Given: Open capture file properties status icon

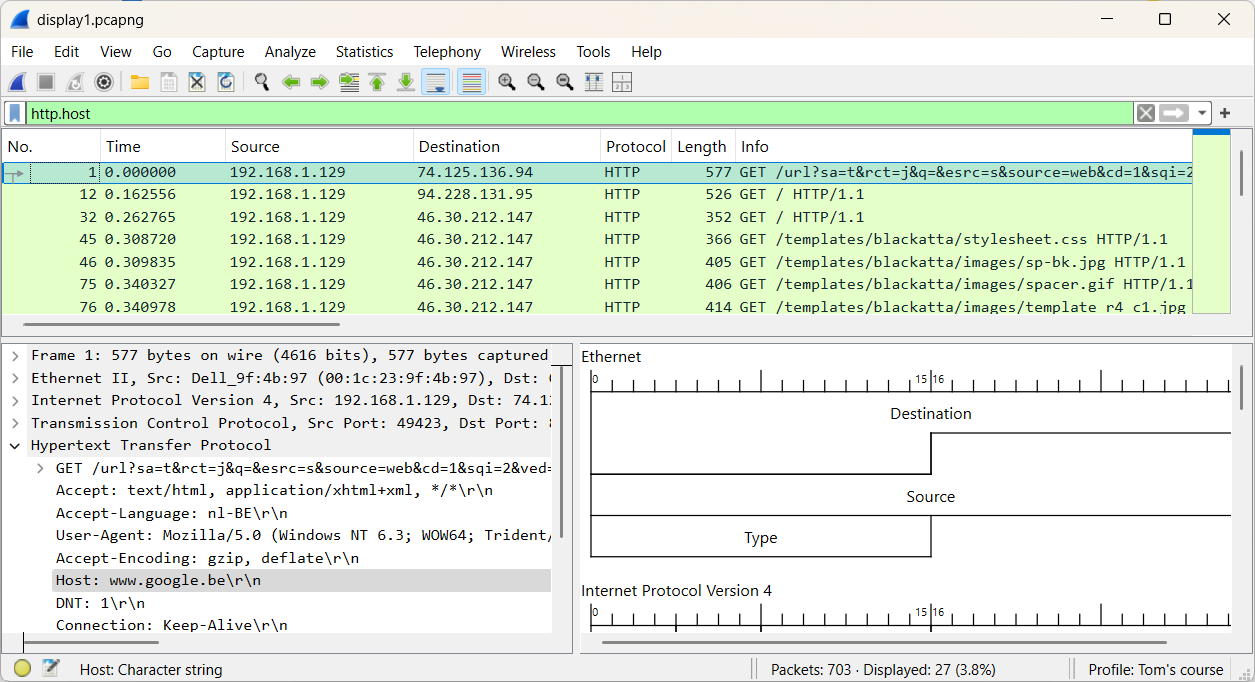Looking at the screenshot, I should [51, 669].
